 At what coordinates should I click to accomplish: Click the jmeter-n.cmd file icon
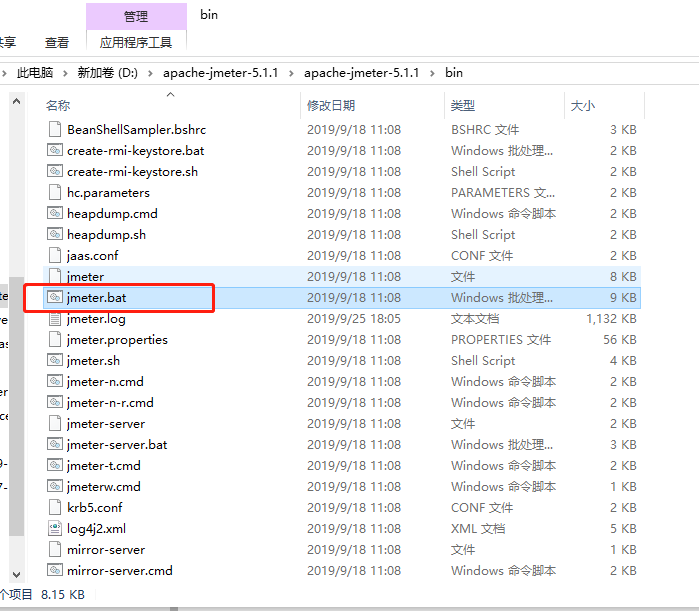[55, 381]
